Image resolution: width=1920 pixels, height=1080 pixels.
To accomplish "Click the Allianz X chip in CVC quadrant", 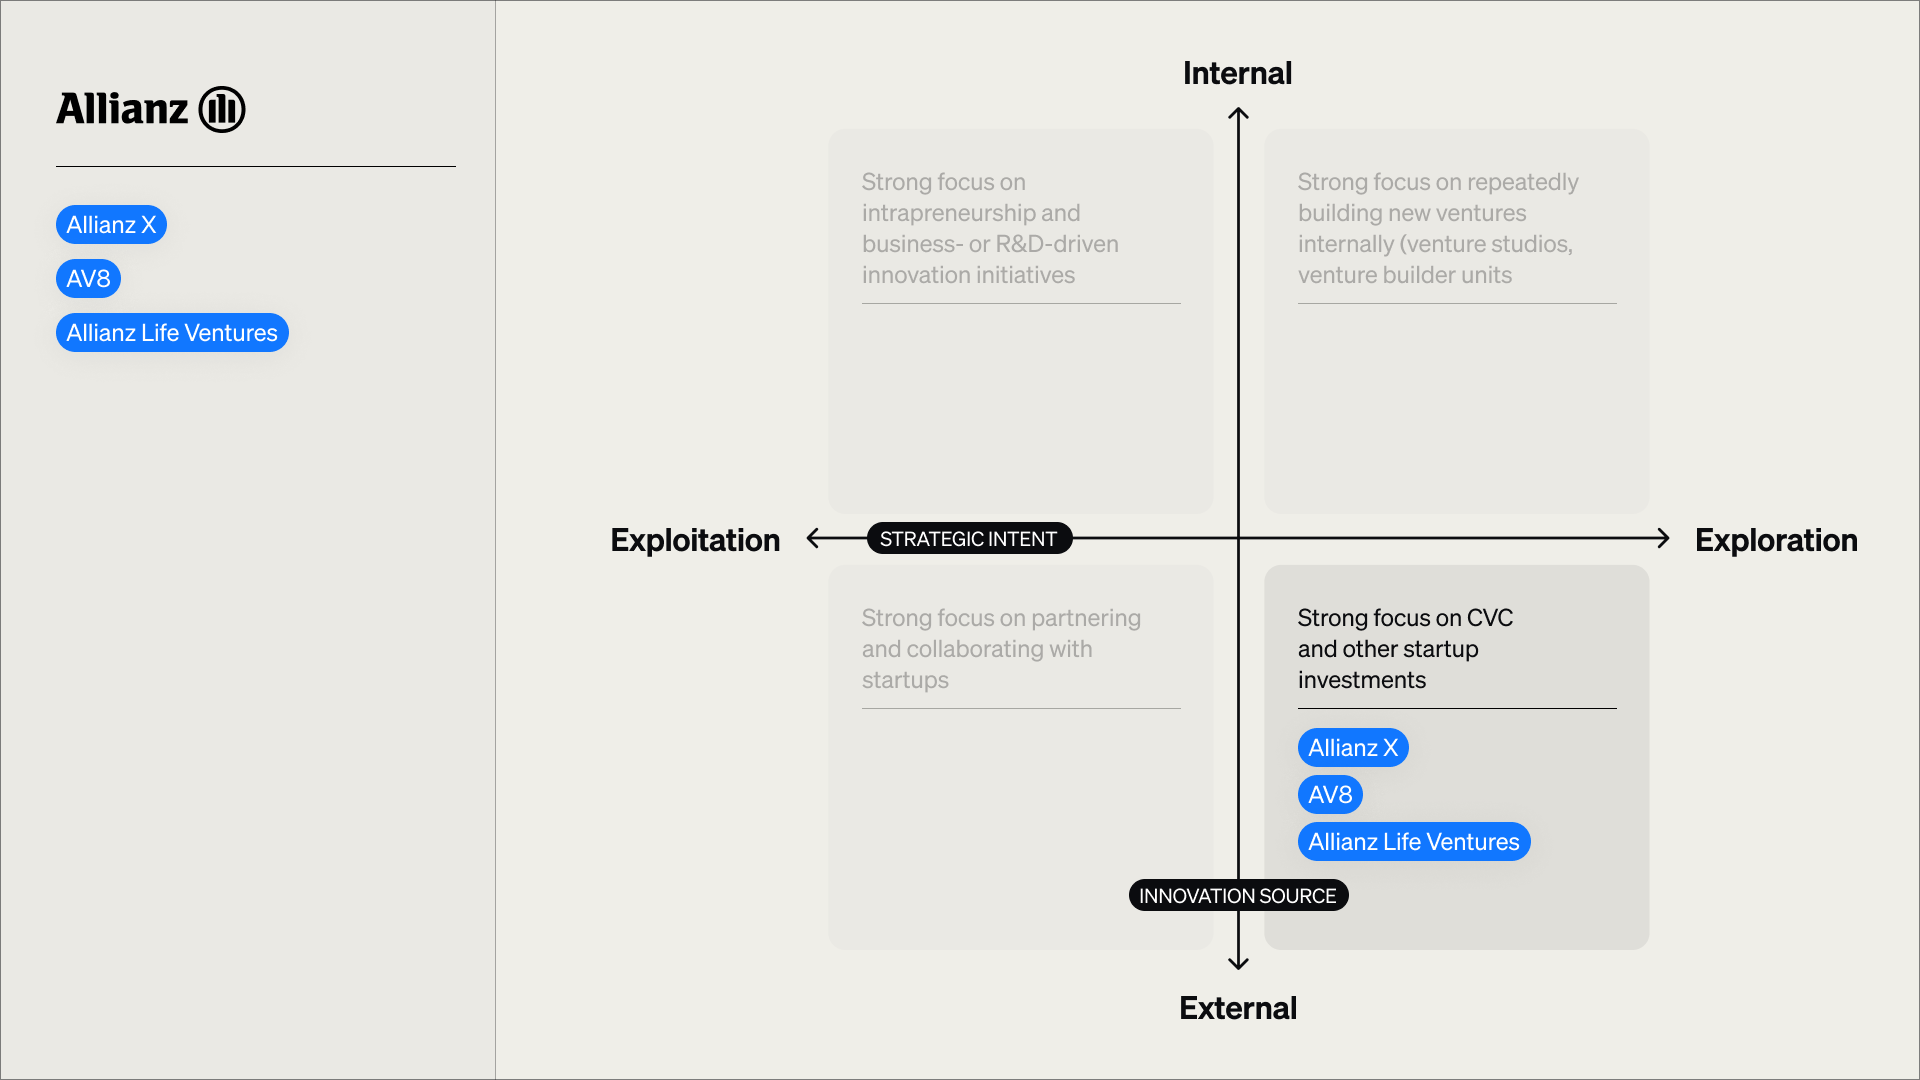I will pos(1353,748).
